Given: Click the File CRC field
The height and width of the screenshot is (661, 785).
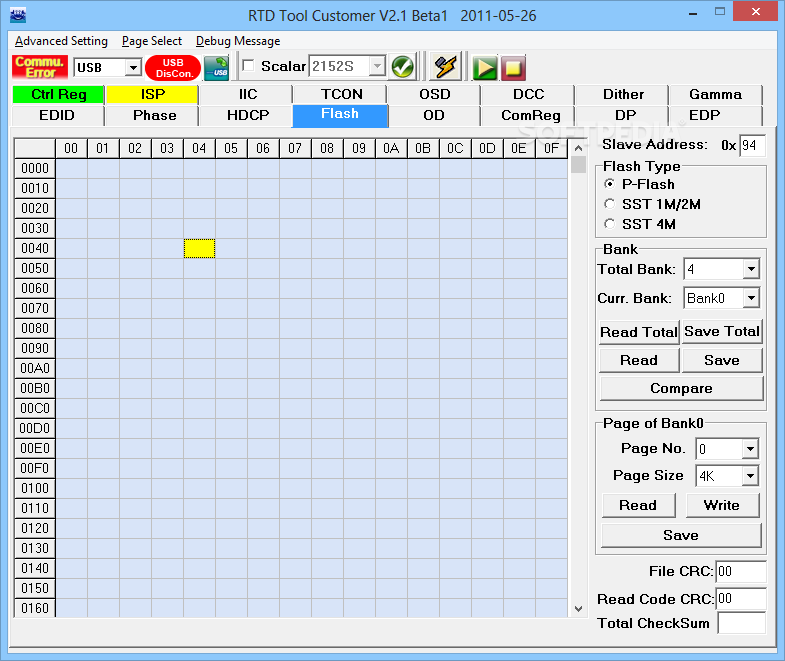Looking at the screenshot, I should 741,571.
